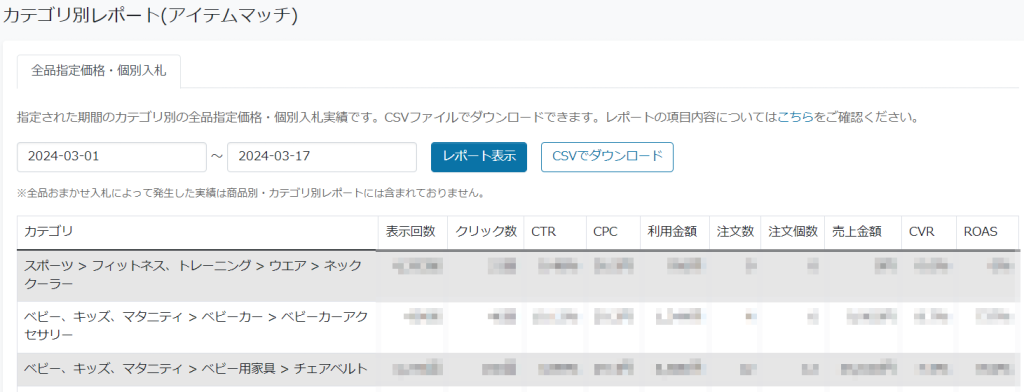Click the CSVでダウンロード button

607,157
